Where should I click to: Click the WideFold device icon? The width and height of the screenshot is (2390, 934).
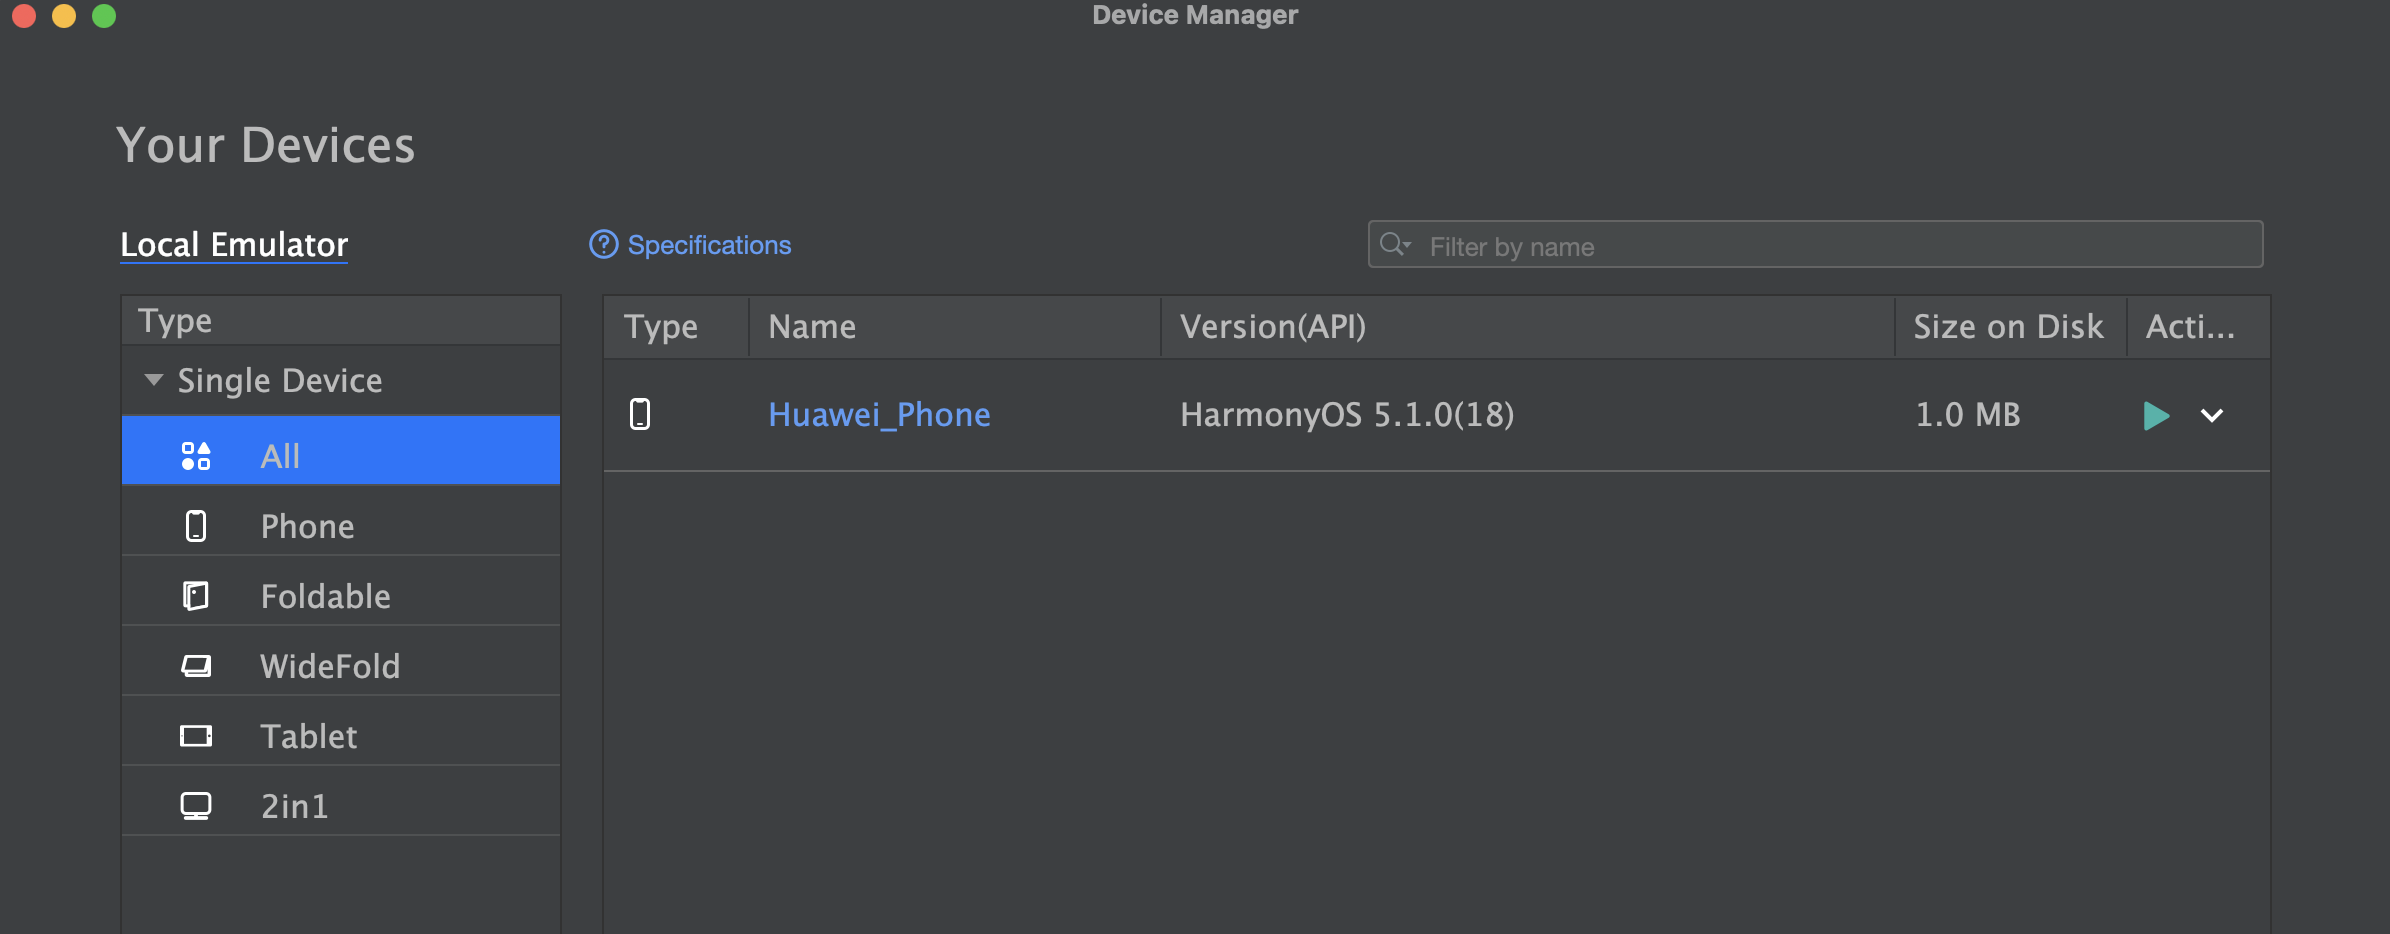[x=196, y=666]
